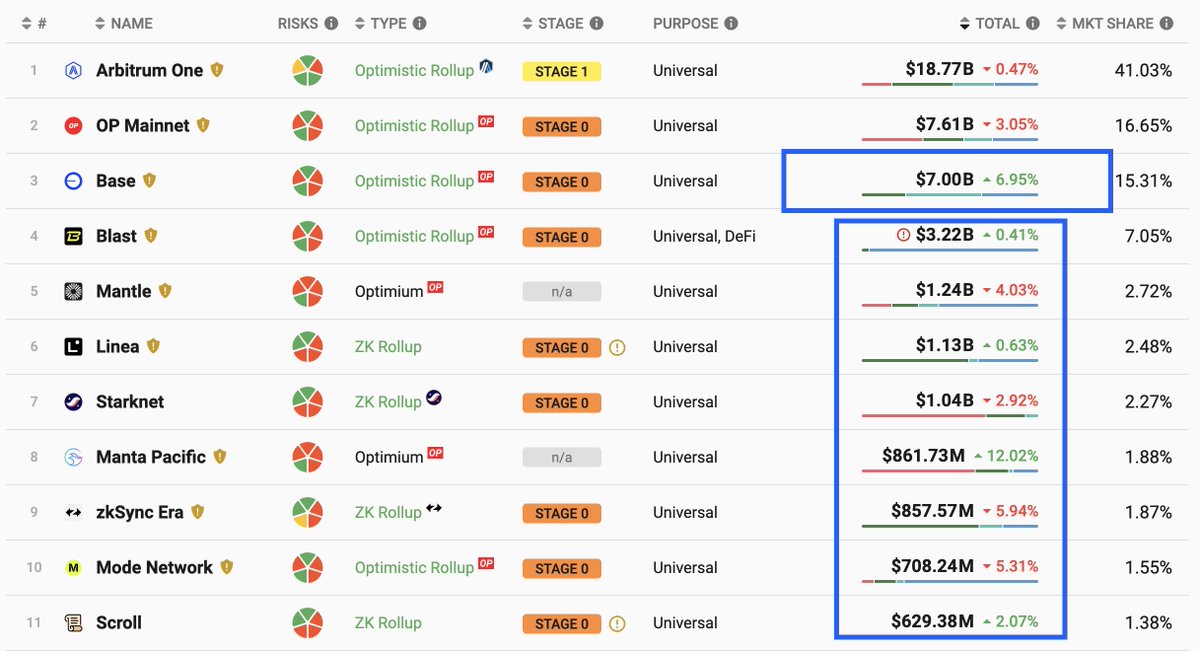The height and width of the screenshot is (651, 1200).
Task: Click the Arbitrum One project logo
Action: (73, 71)
